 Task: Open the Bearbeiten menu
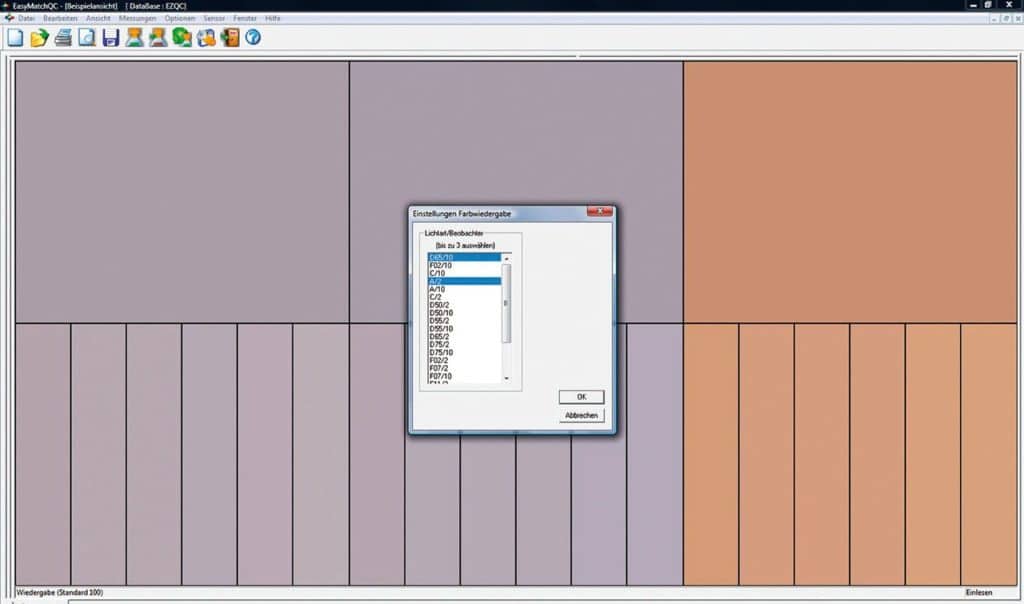[60, 18]
